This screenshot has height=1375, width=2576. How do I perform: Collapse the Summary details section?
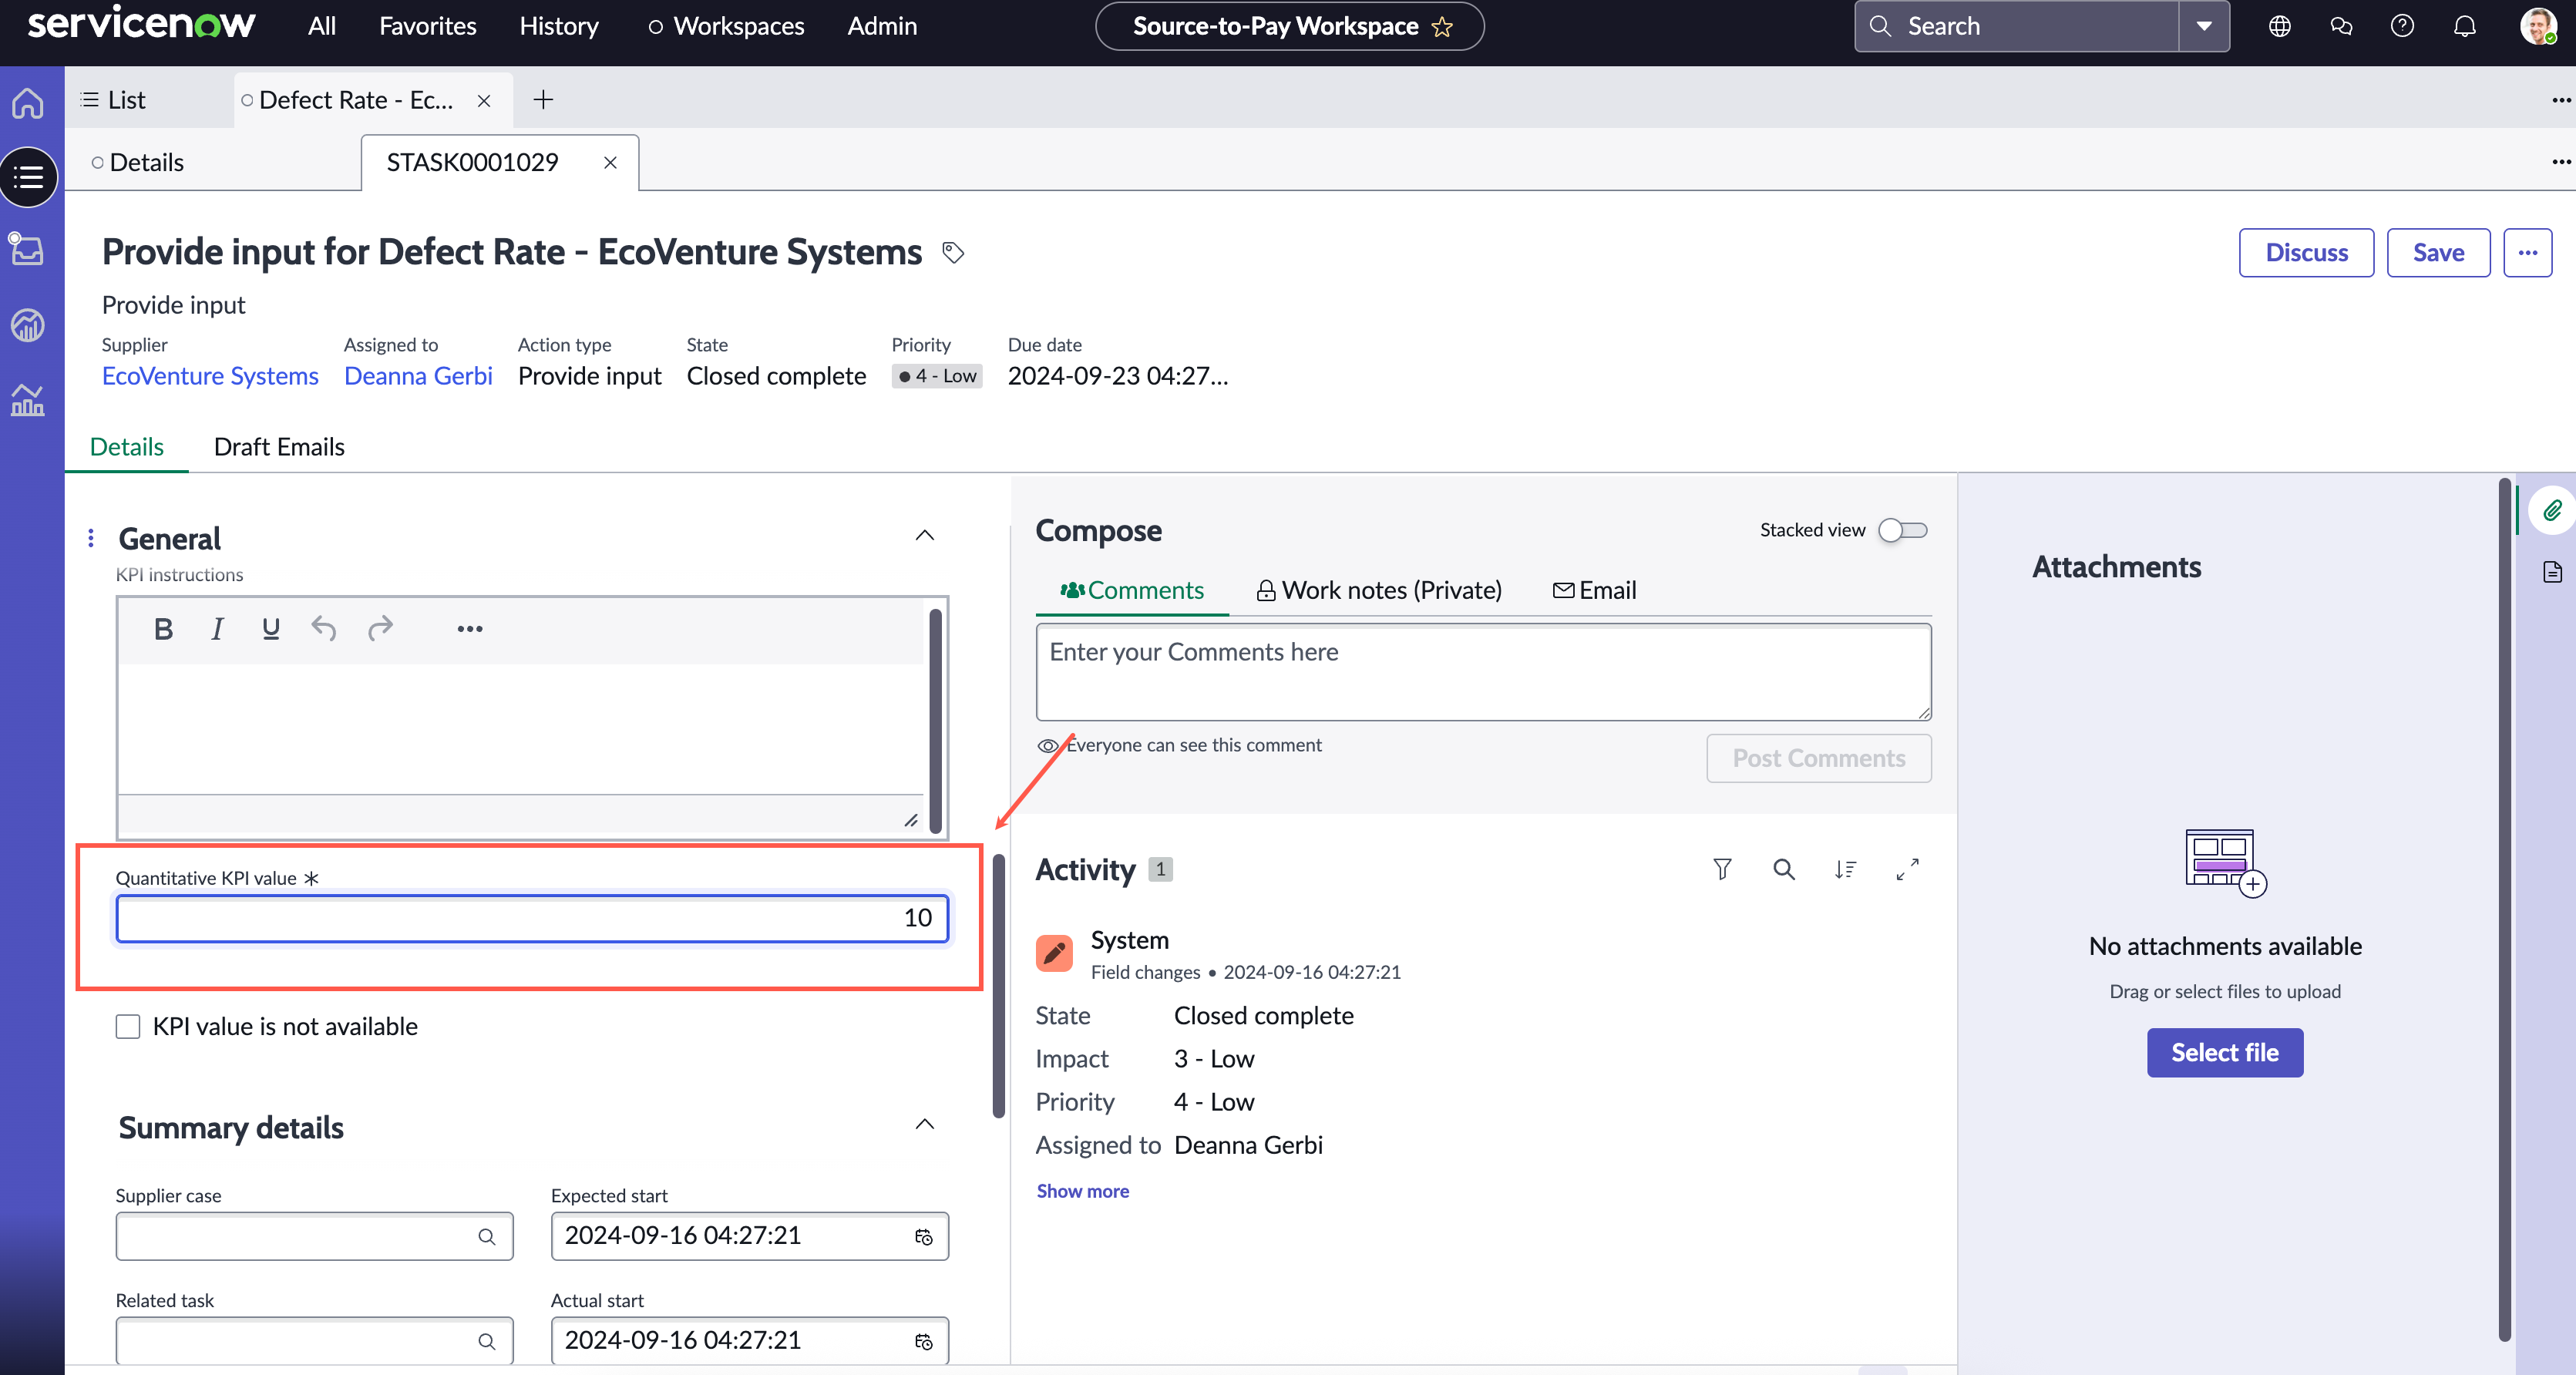tap(925, 1124)
